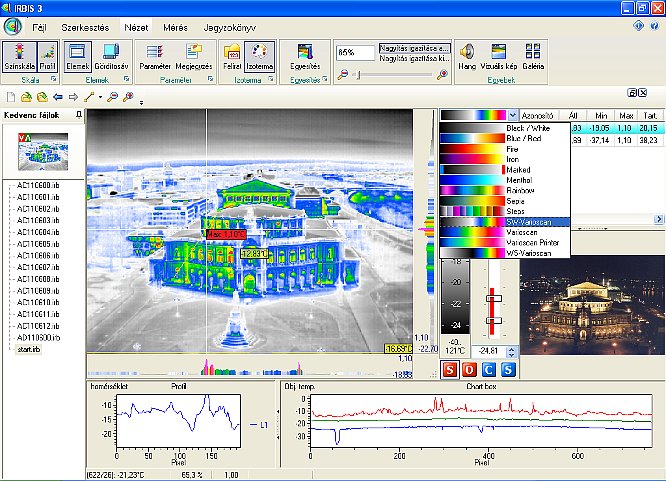666x481 pixels.
Task: Open the Paraméter ribbon button
Action: 155,57
